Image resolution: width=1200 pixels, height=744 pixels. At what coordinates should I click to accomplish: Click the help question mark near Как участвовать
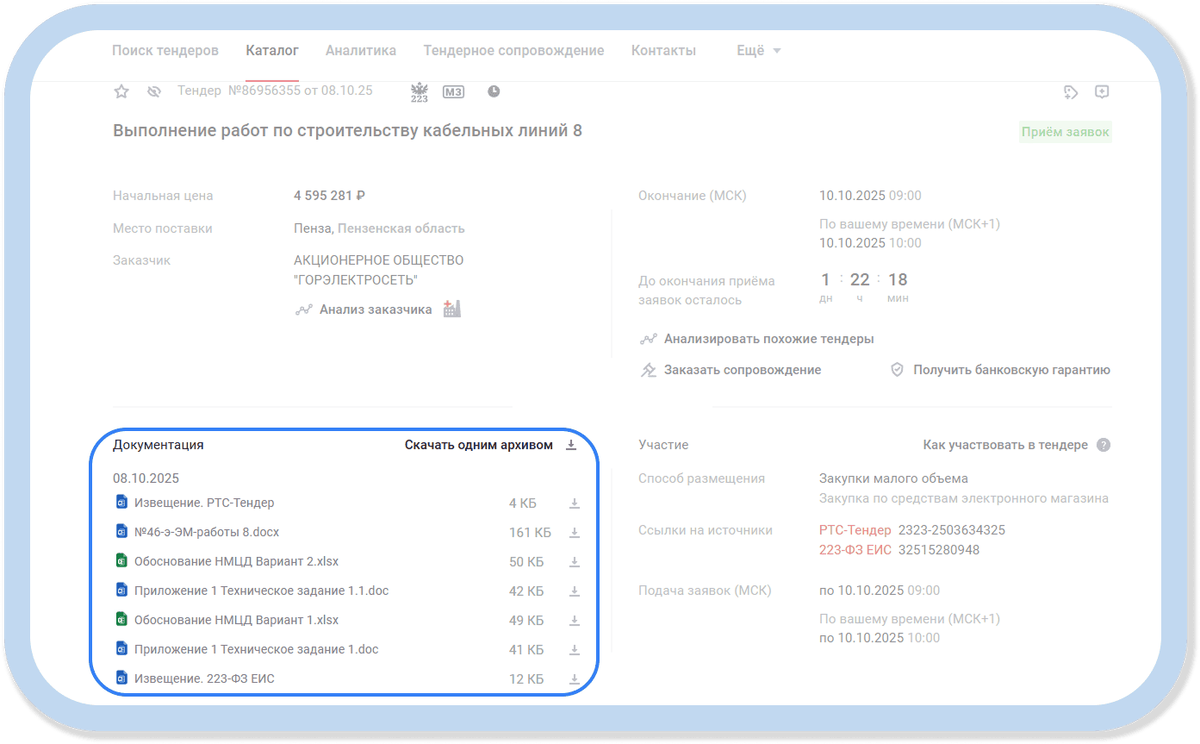click(1103, 445)
